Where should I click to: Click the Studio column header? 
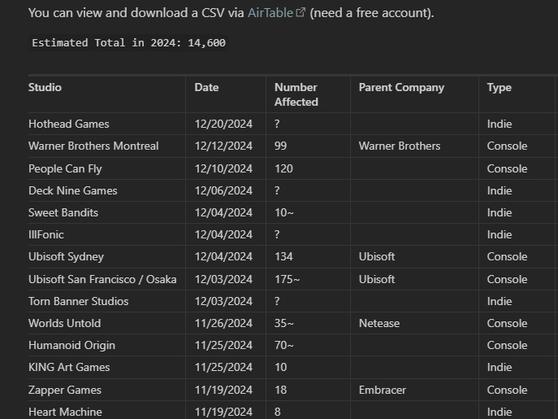point(45,87)
